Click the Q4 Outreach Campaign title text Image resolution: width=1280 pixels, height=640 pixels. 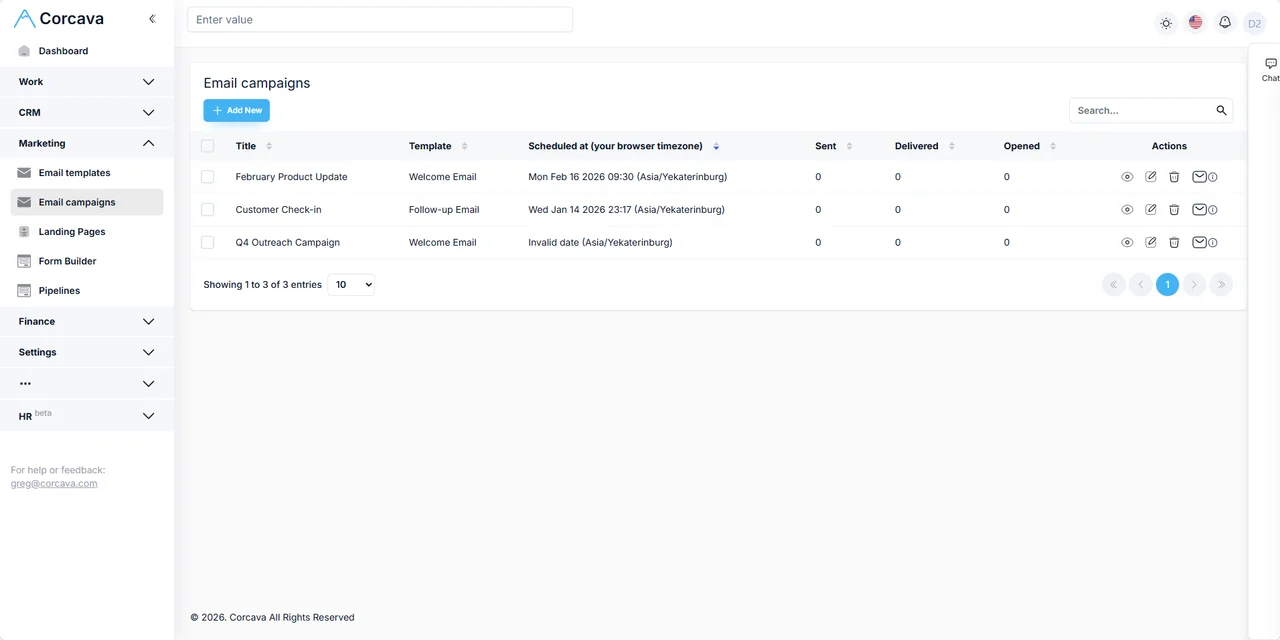click(288, 243)
